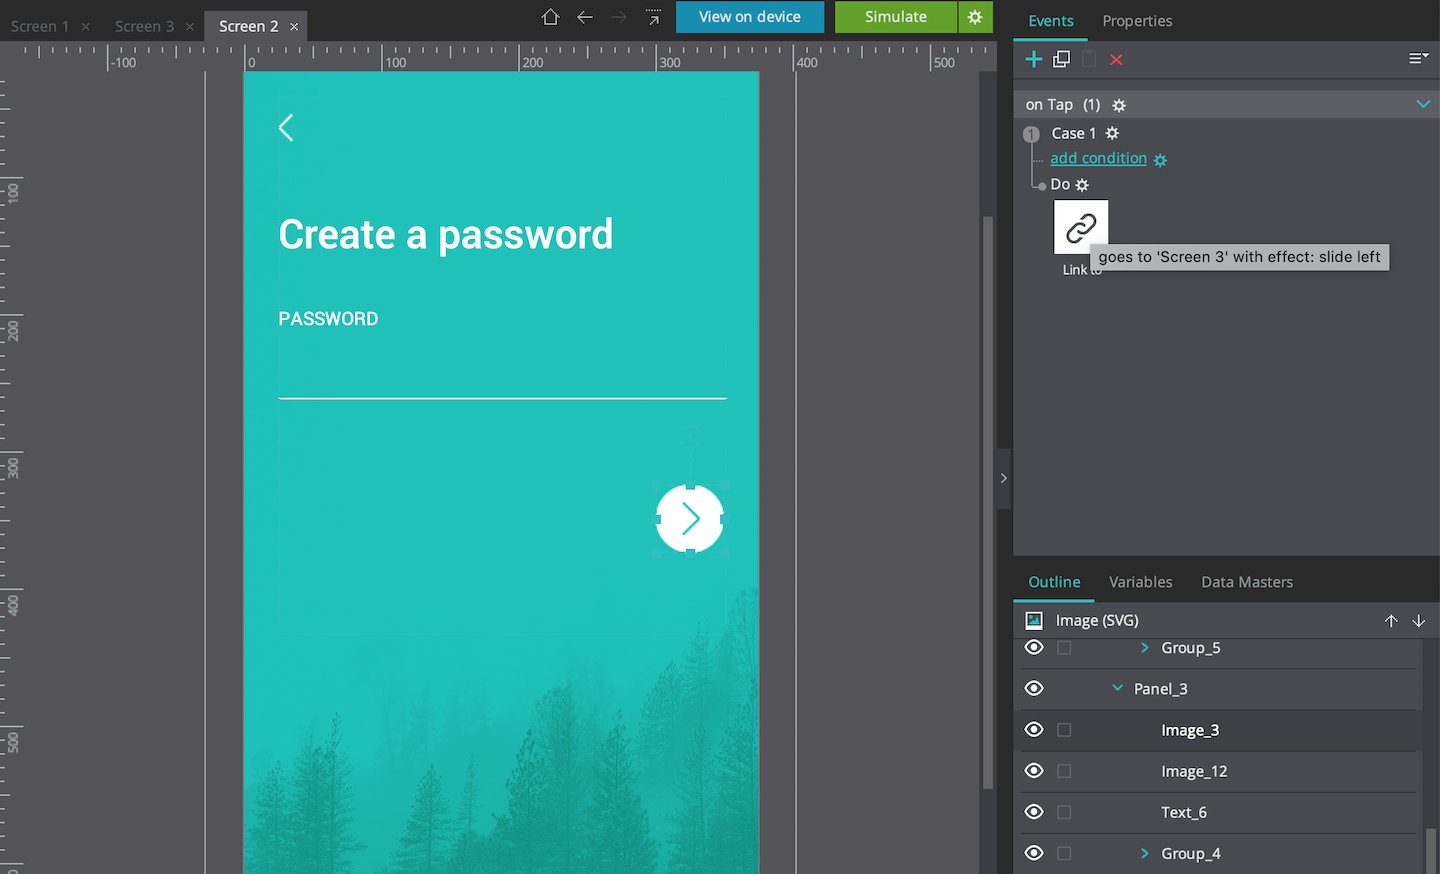Collapse the 'on Tap' event with its chevron
The width and height of the screenshot is (1440, 874).
coord(1424,104)
